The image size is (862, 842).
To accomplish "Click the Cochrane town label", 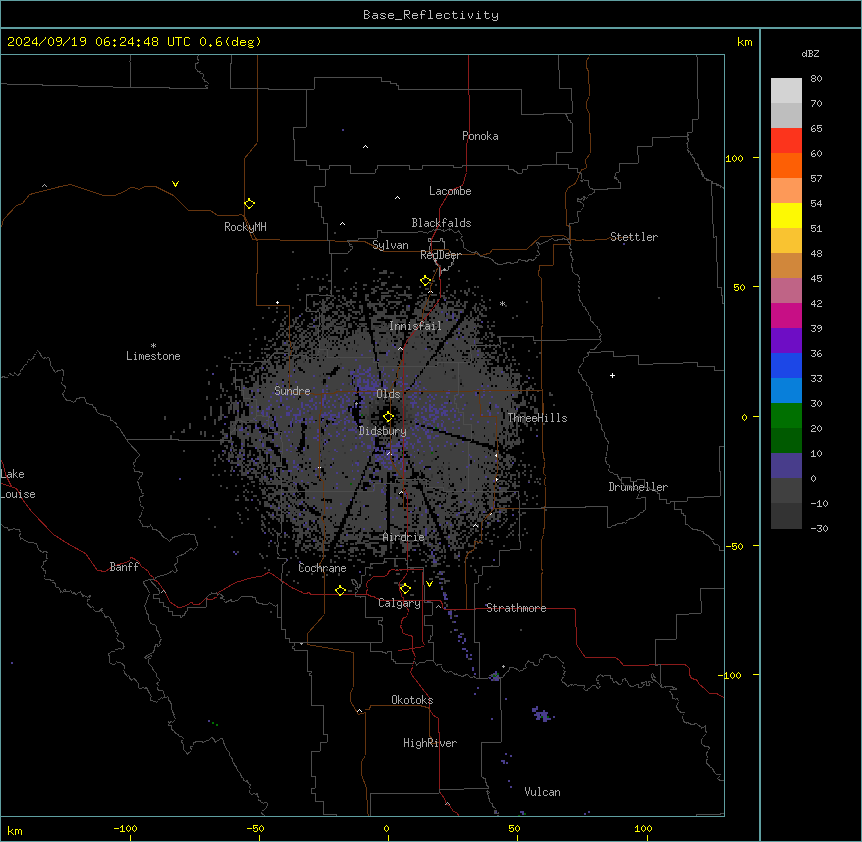I will click(322, 568).
